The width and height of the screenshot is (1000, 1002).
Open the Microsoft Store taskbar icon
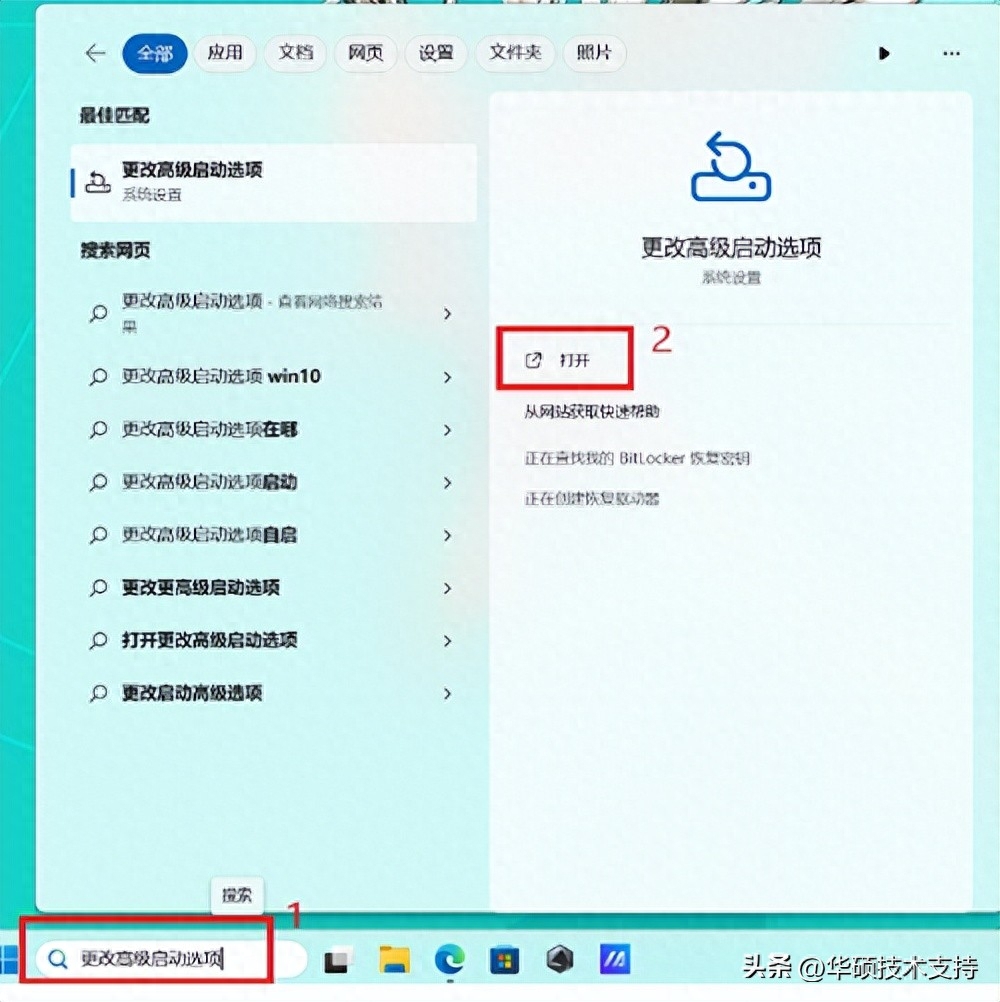tap(504, 960)
